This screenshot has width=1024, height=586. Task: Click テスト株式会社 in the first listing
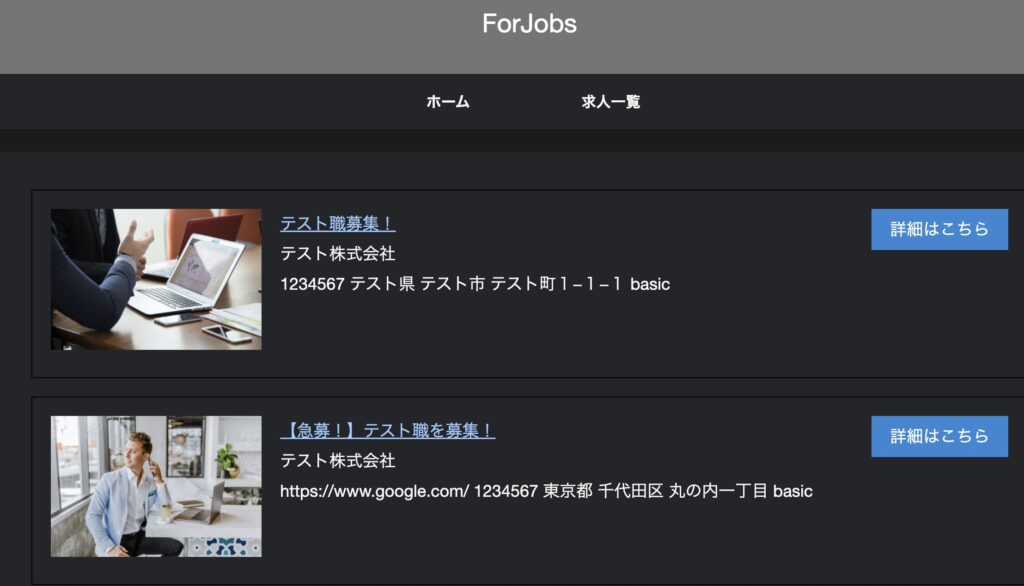pos(338,253)
